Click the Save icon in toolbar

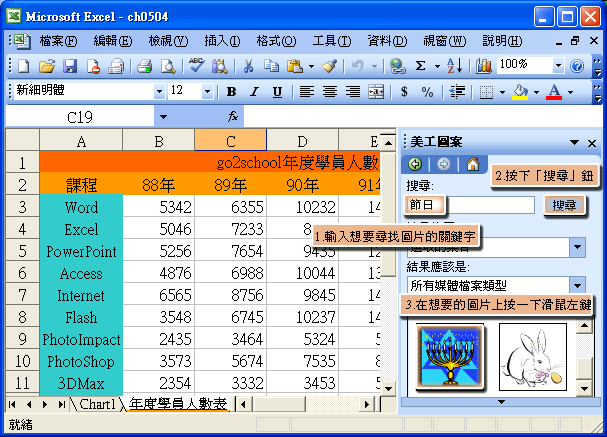[70, 66]
